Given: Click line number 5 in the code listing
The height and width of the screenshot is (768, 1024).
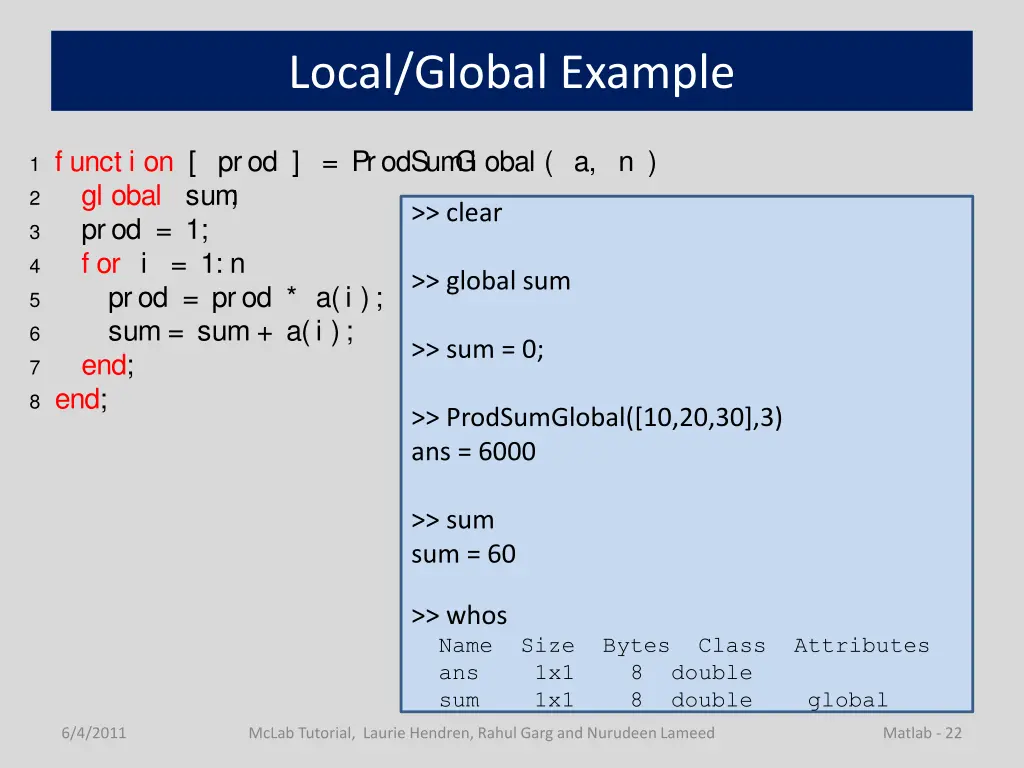Looking at the screenshot, I should [x=35, y=299].
